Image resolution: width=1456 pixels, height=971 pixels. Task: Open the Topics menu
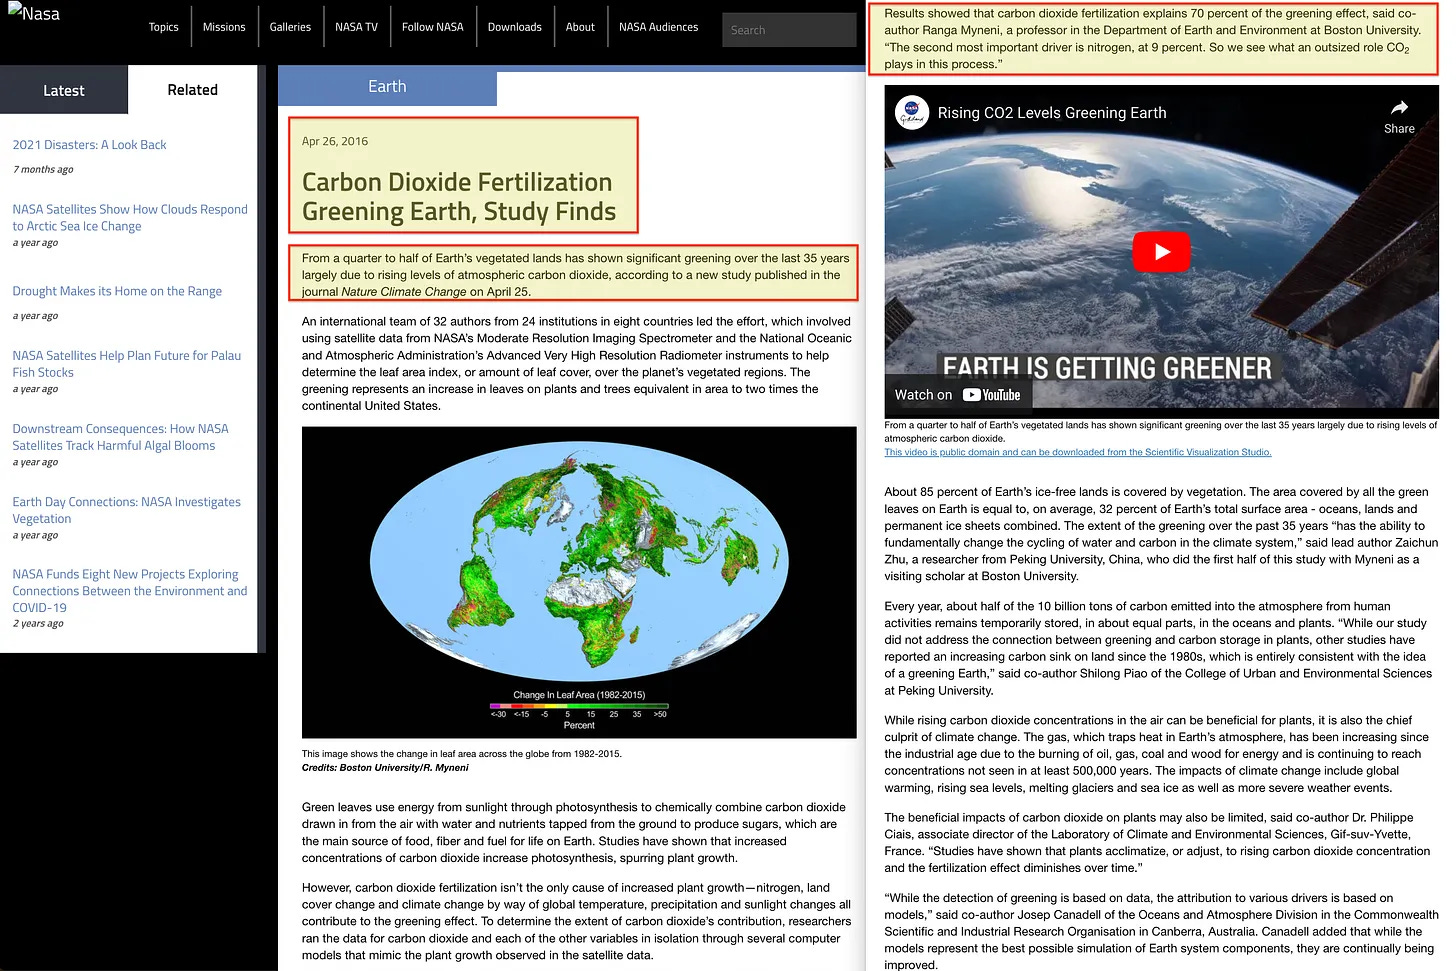(163, 27)
